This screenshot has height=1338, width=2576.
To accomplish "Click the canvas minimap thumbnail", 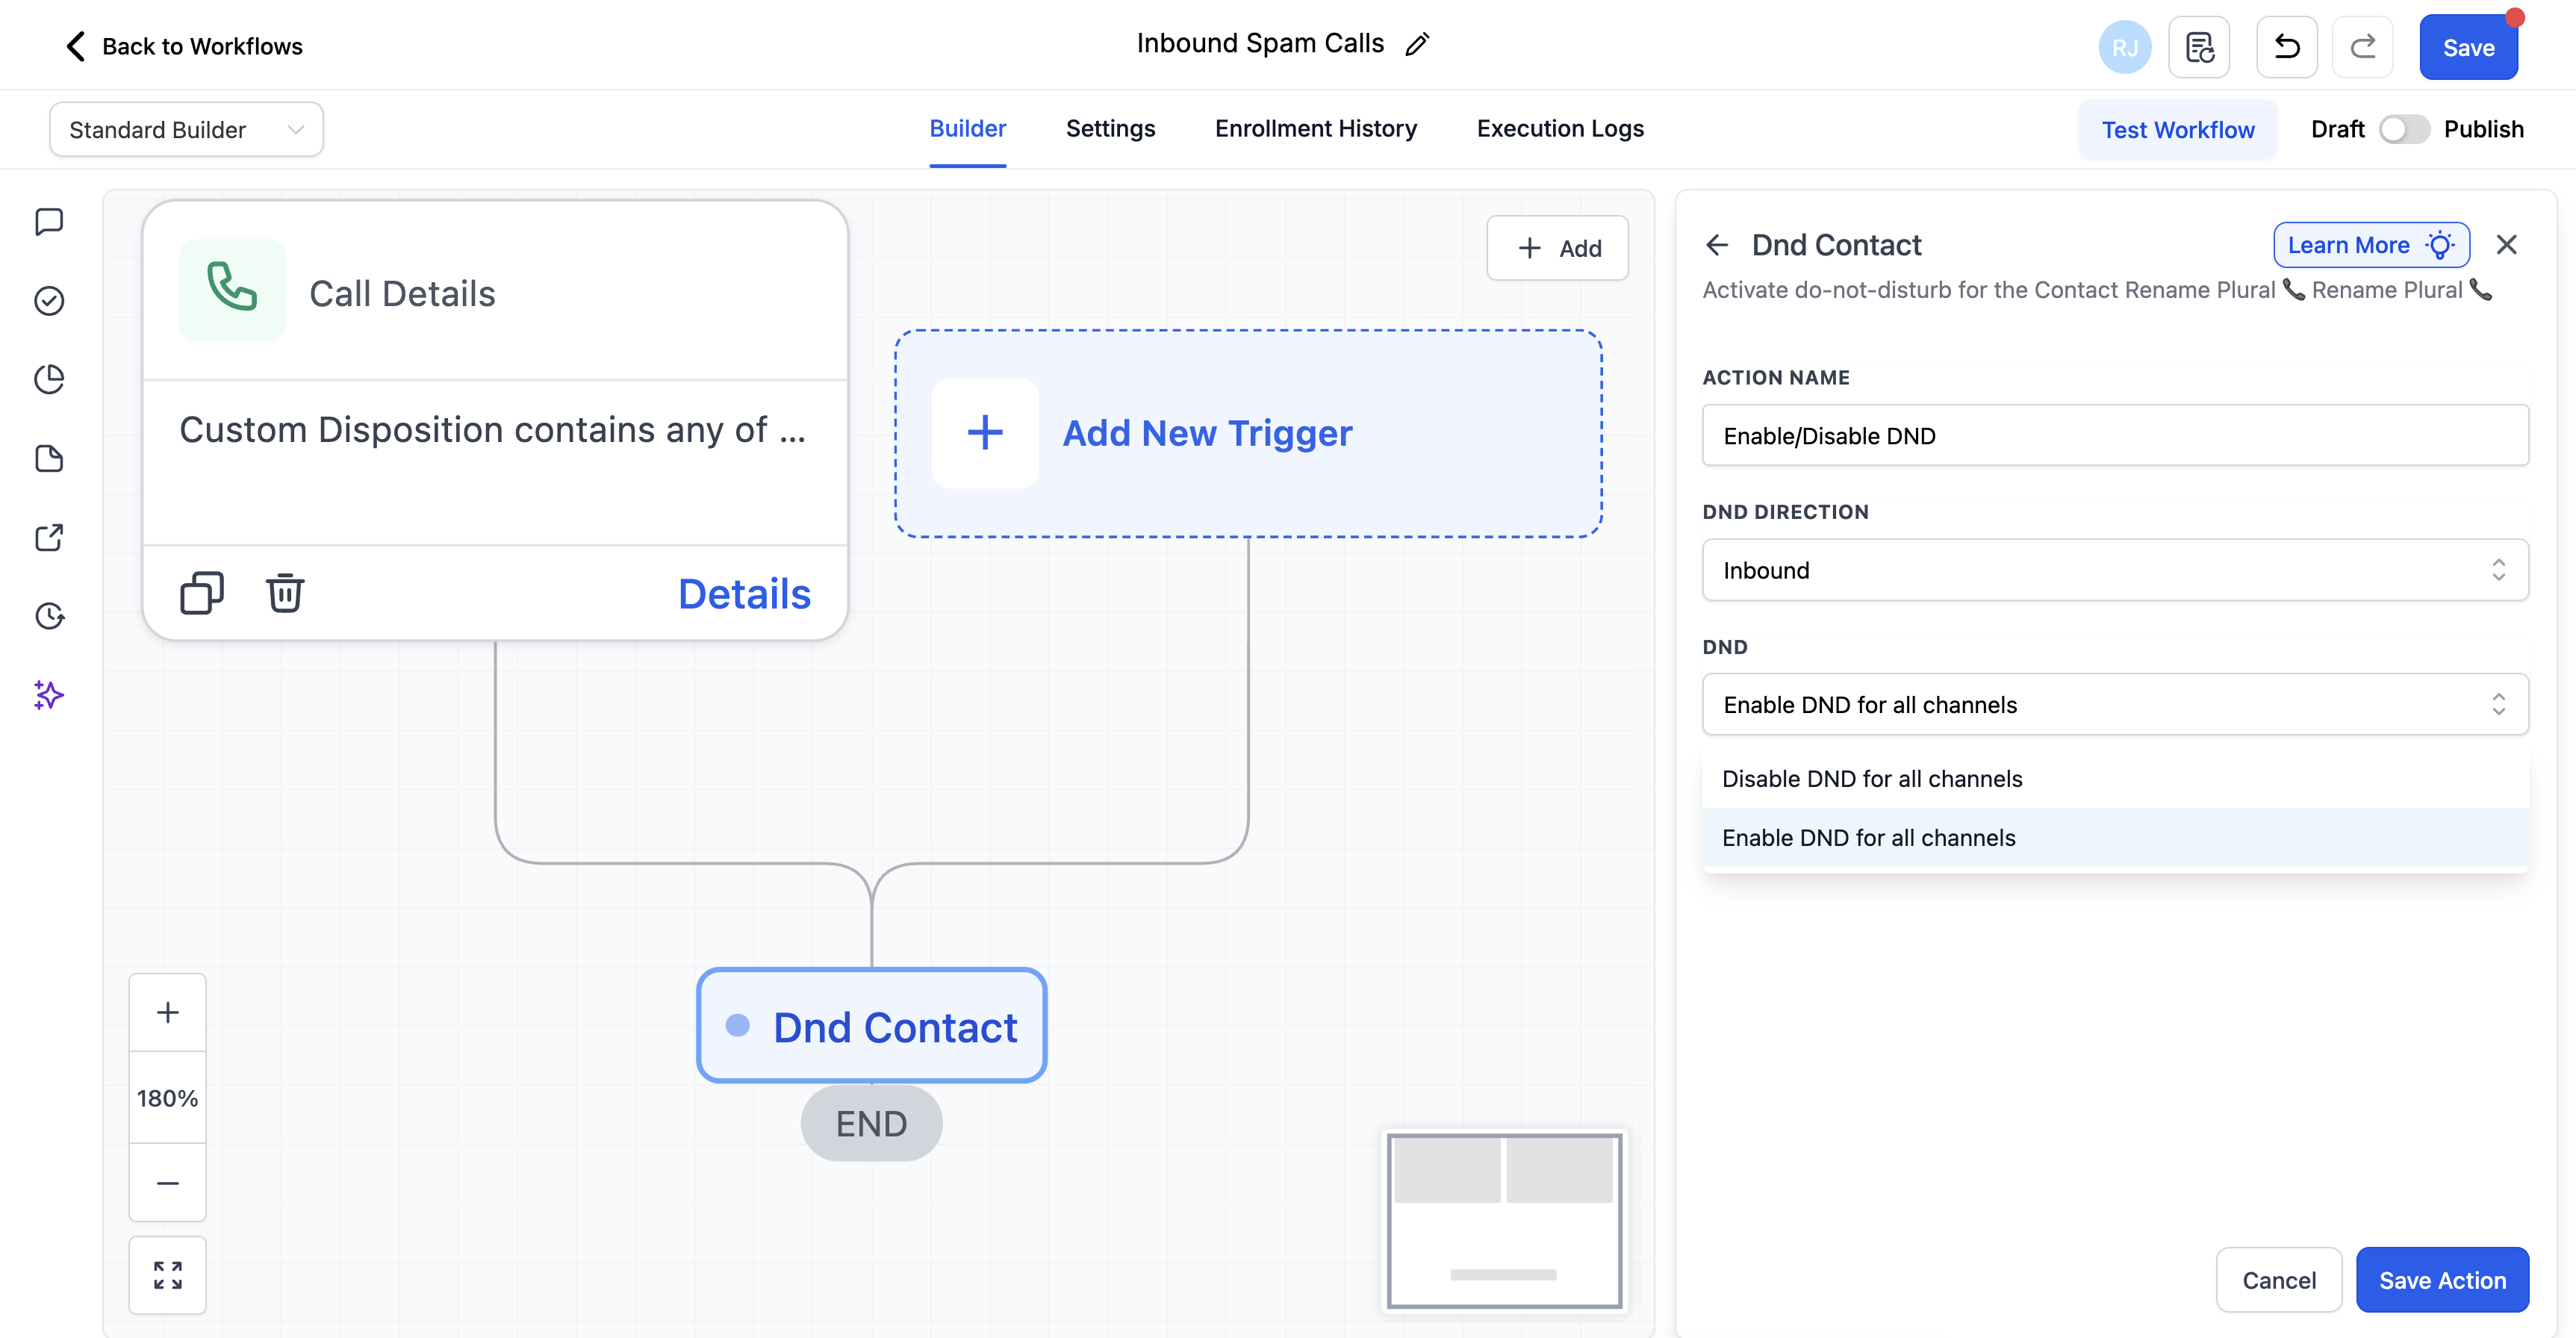I will pyautogui.click(x=1503, y=1219).
